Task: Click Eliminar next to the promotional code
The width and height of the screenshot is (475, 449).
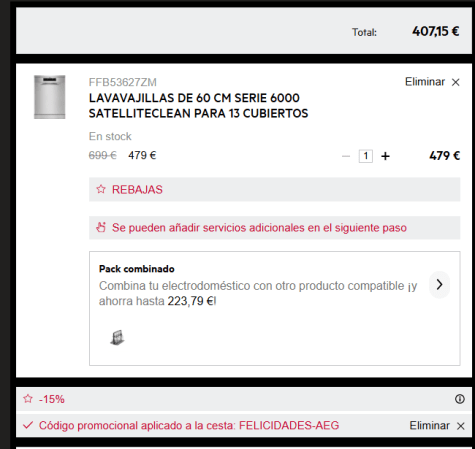Action: (x=429, y=425)
